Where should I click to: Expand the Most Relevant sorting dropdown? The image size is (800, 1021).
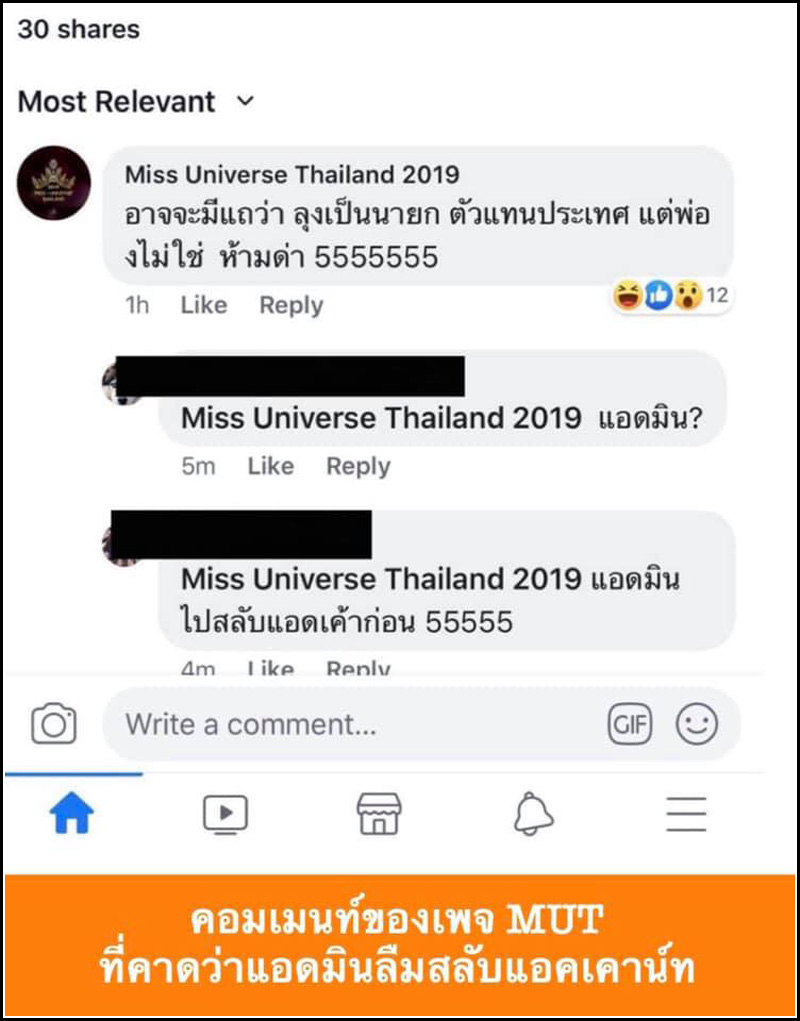click(x=136, y=102)
